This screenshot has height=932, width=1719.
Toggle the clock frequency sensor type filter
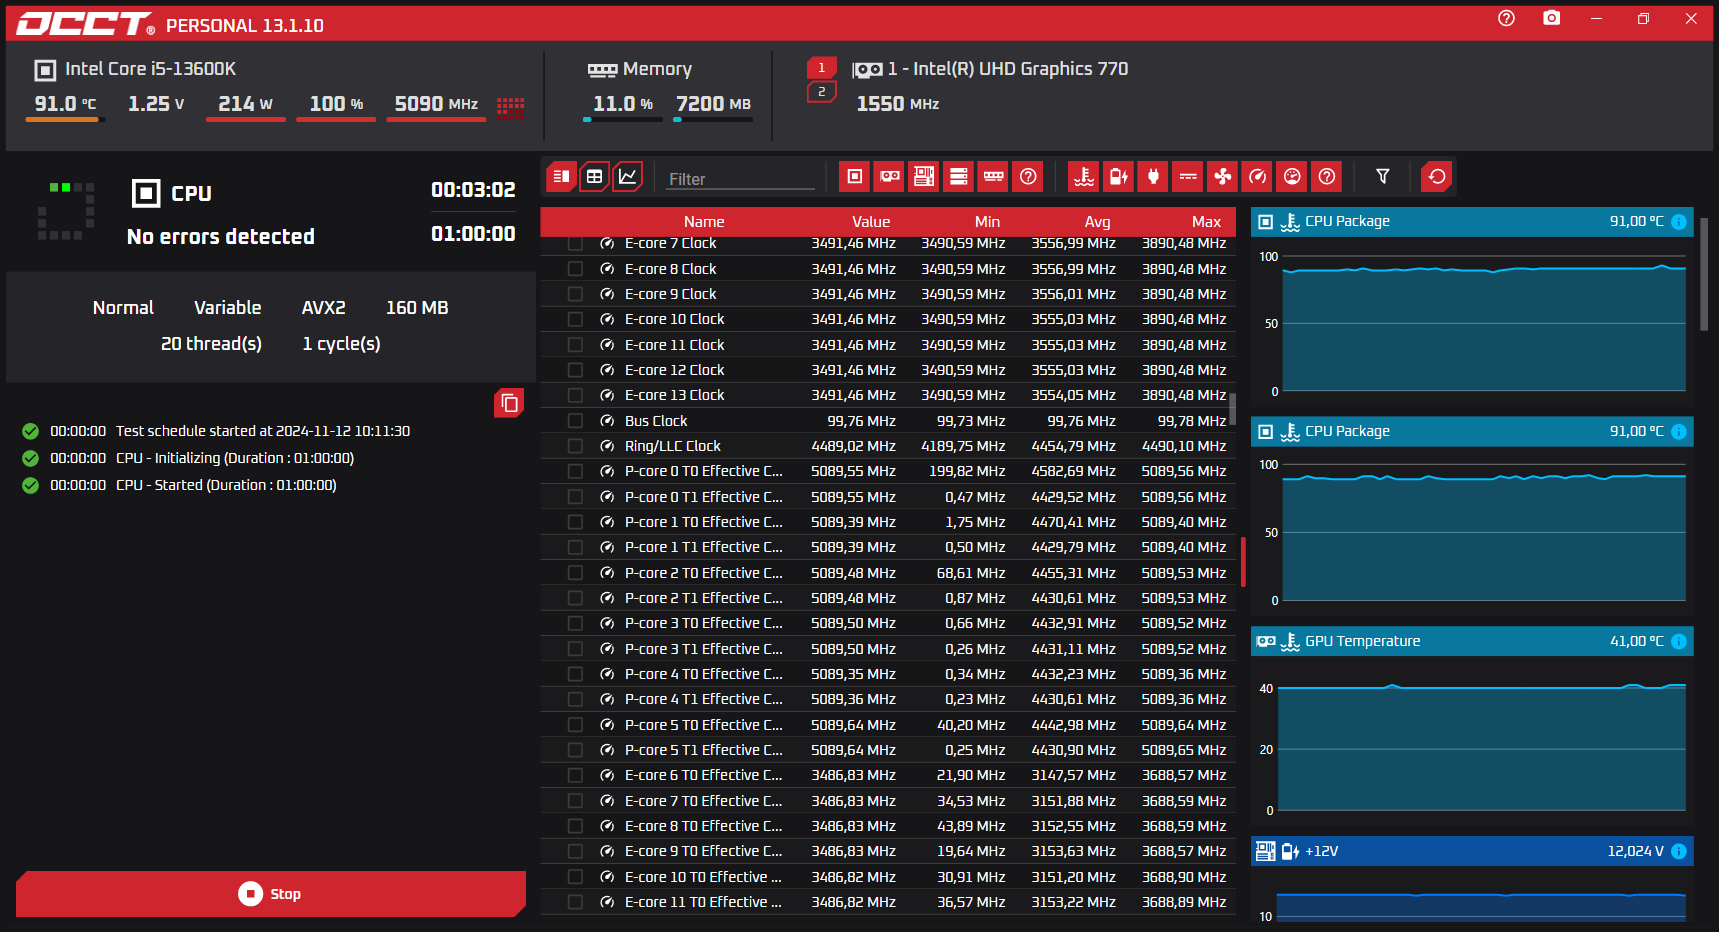(x=1257, y=177)
